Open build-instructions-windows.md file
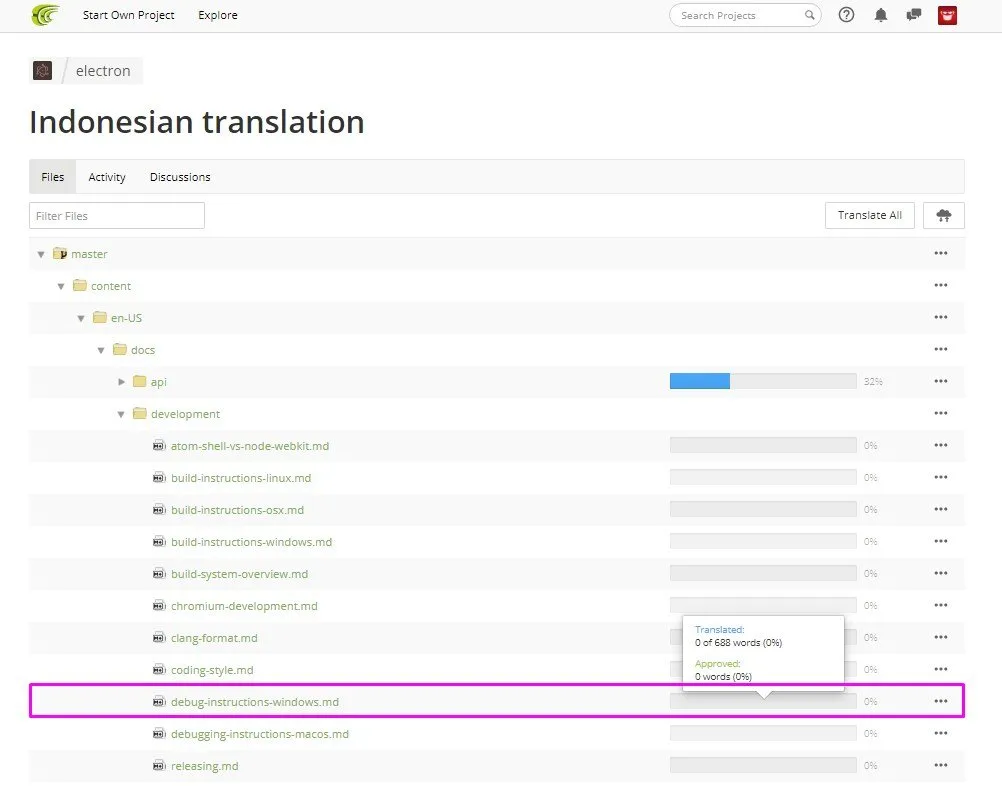 (251, 542)
